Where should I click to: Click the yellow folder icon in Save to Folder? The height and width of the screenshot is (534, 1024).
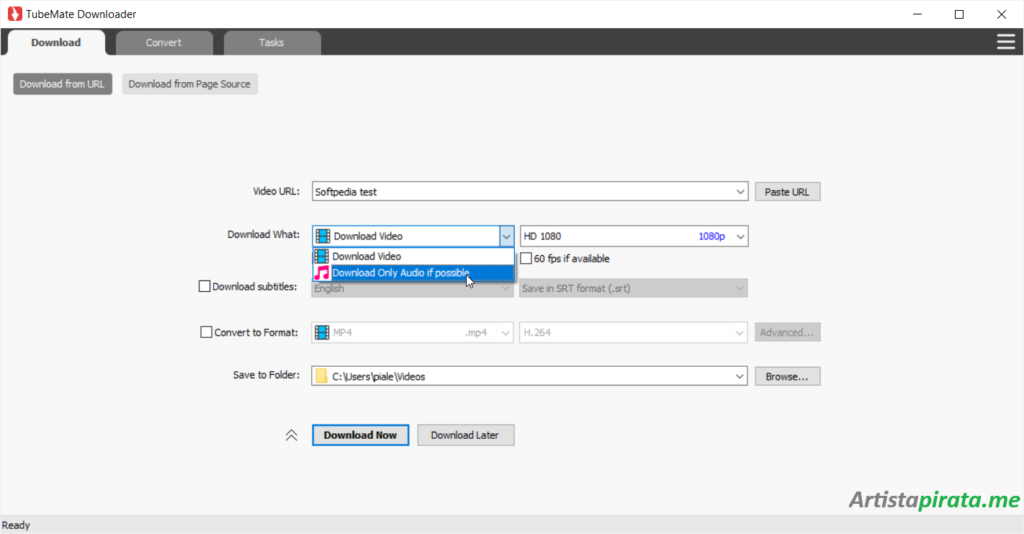(x=321, y=376)
